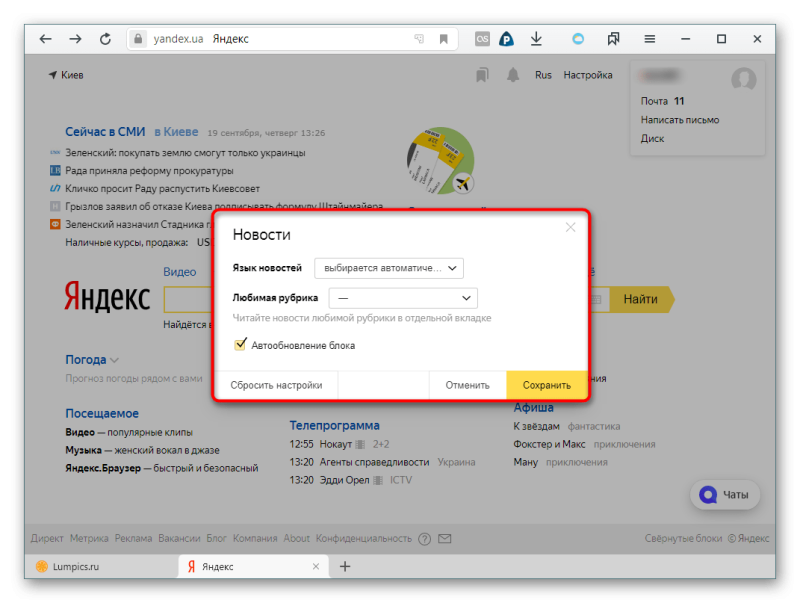Screen dimensions: 800x603
Task: Close the Яндекс tab
Action: point(316,566)
